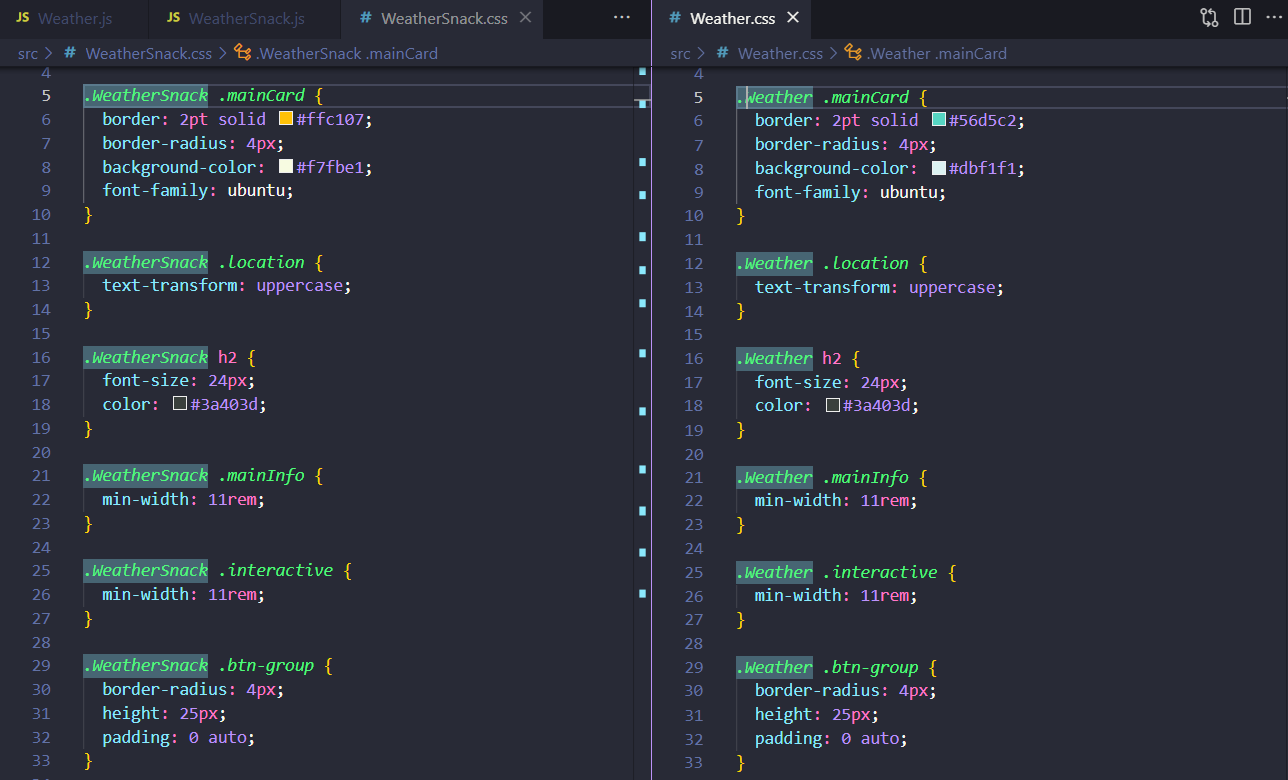Click #3a403d swatch in WeatherSnack.css
The width and height of the screenshot is (1288, 780).
click(180, 404)
